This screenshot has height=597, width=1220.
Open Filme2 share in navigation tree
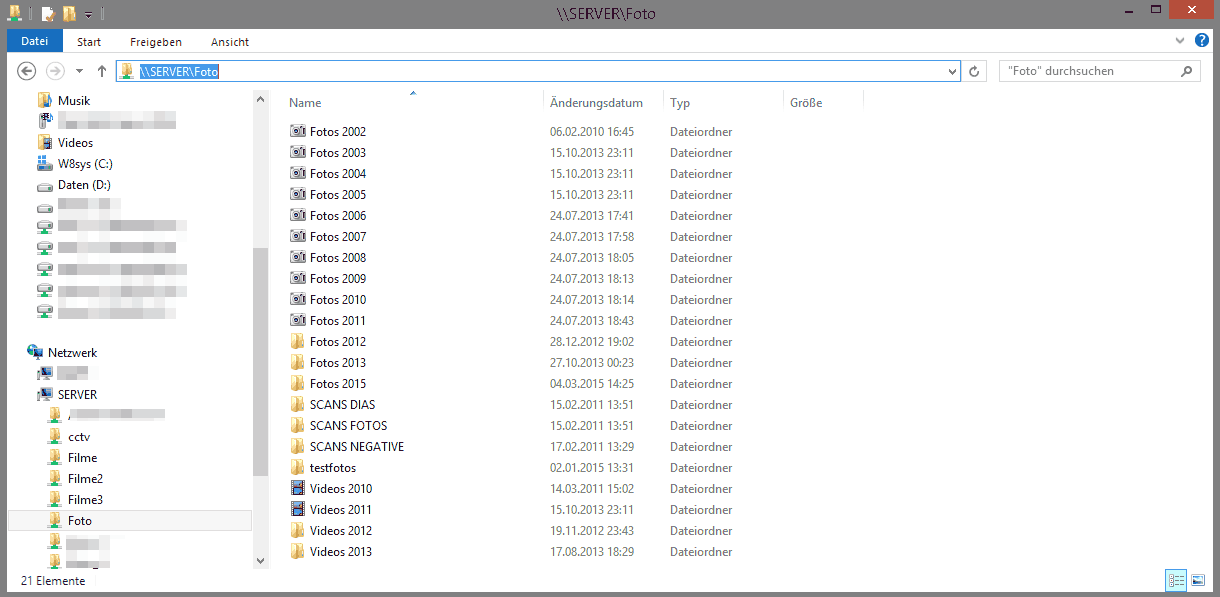[x=85, y=478]
